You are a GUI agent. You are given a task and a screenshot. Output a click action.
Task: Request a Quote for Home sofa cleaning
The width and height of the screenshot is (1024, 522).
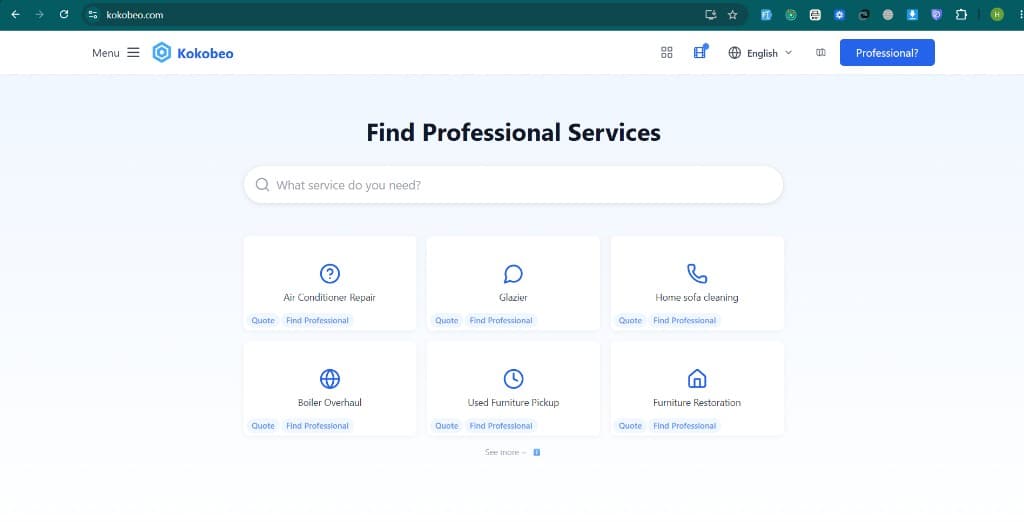[x=630, y=321]
